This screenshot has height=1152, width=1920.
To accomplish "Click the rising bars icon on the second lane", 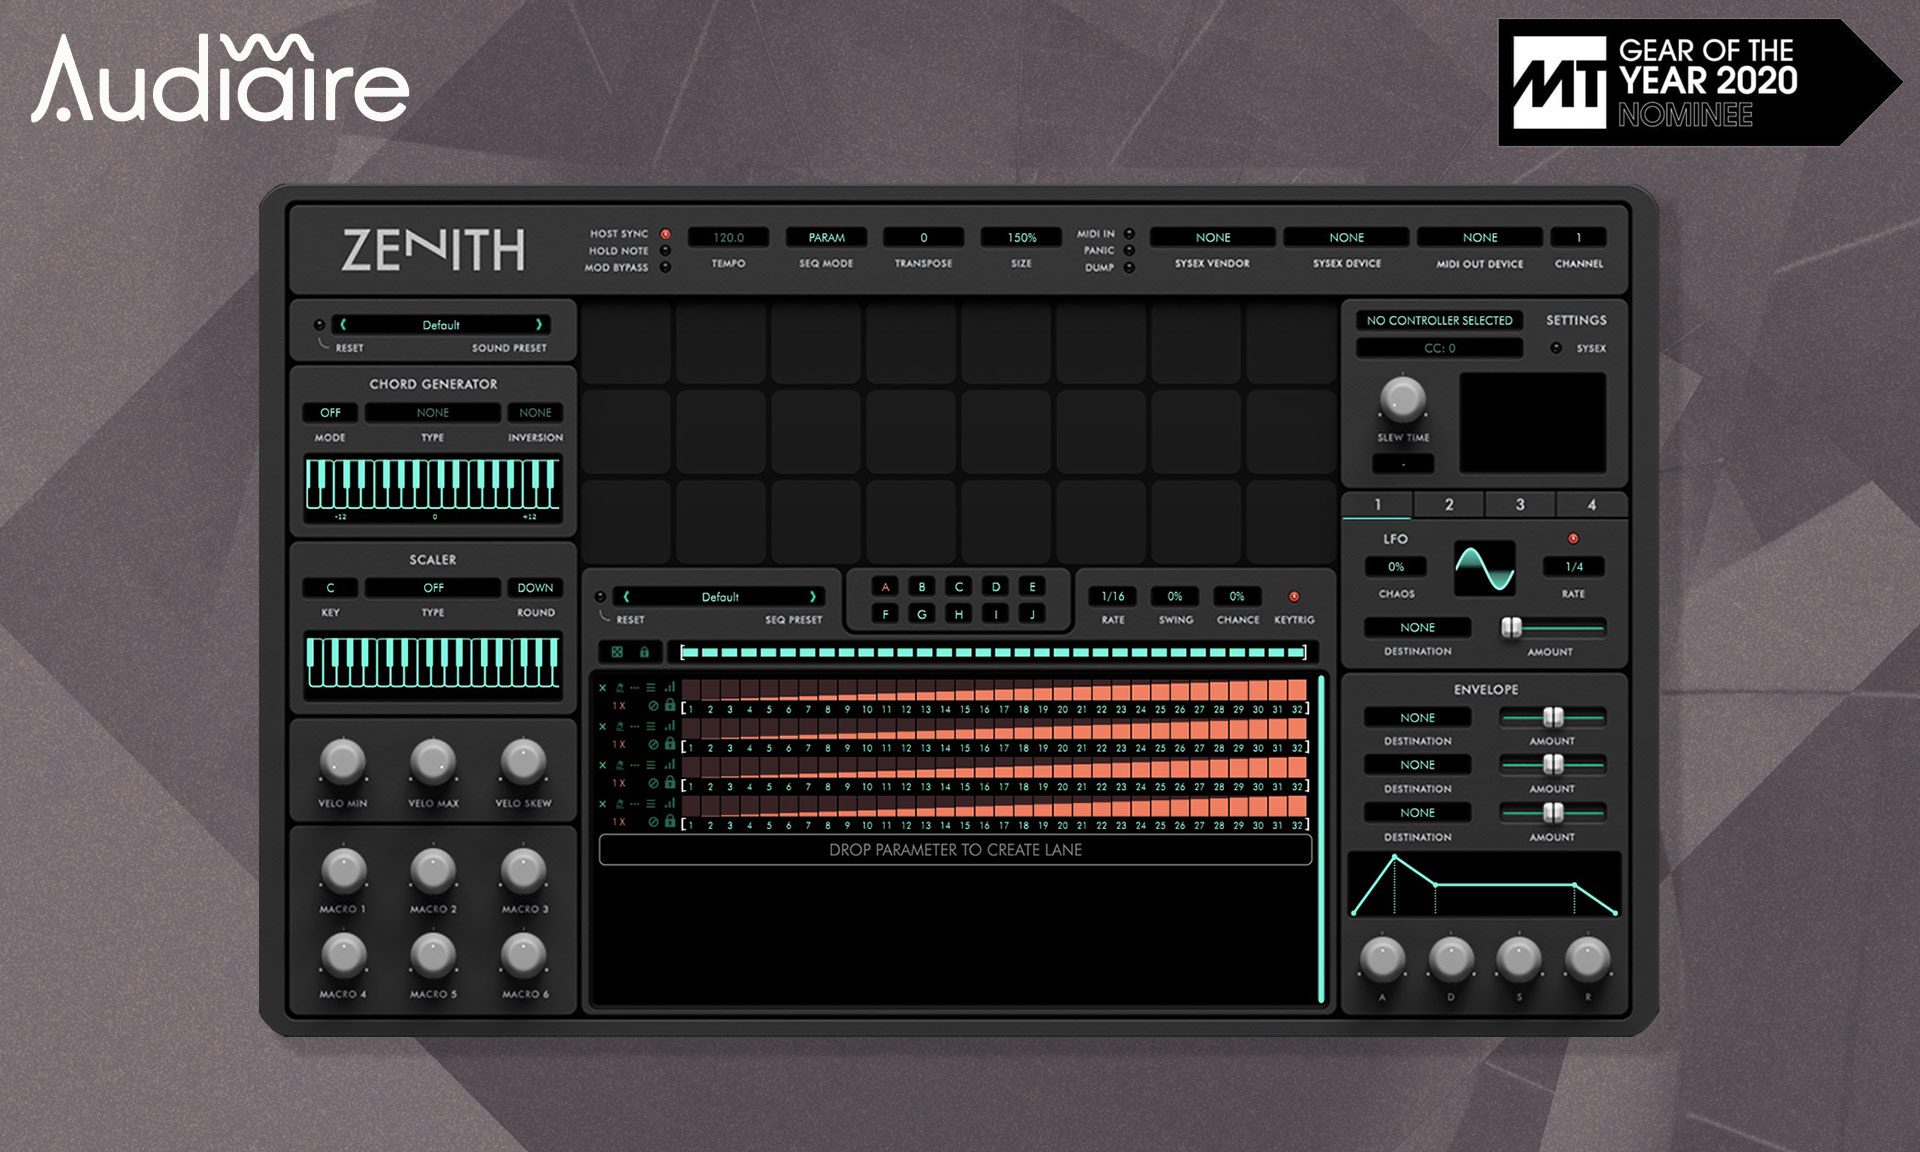I will coord(669,727).
